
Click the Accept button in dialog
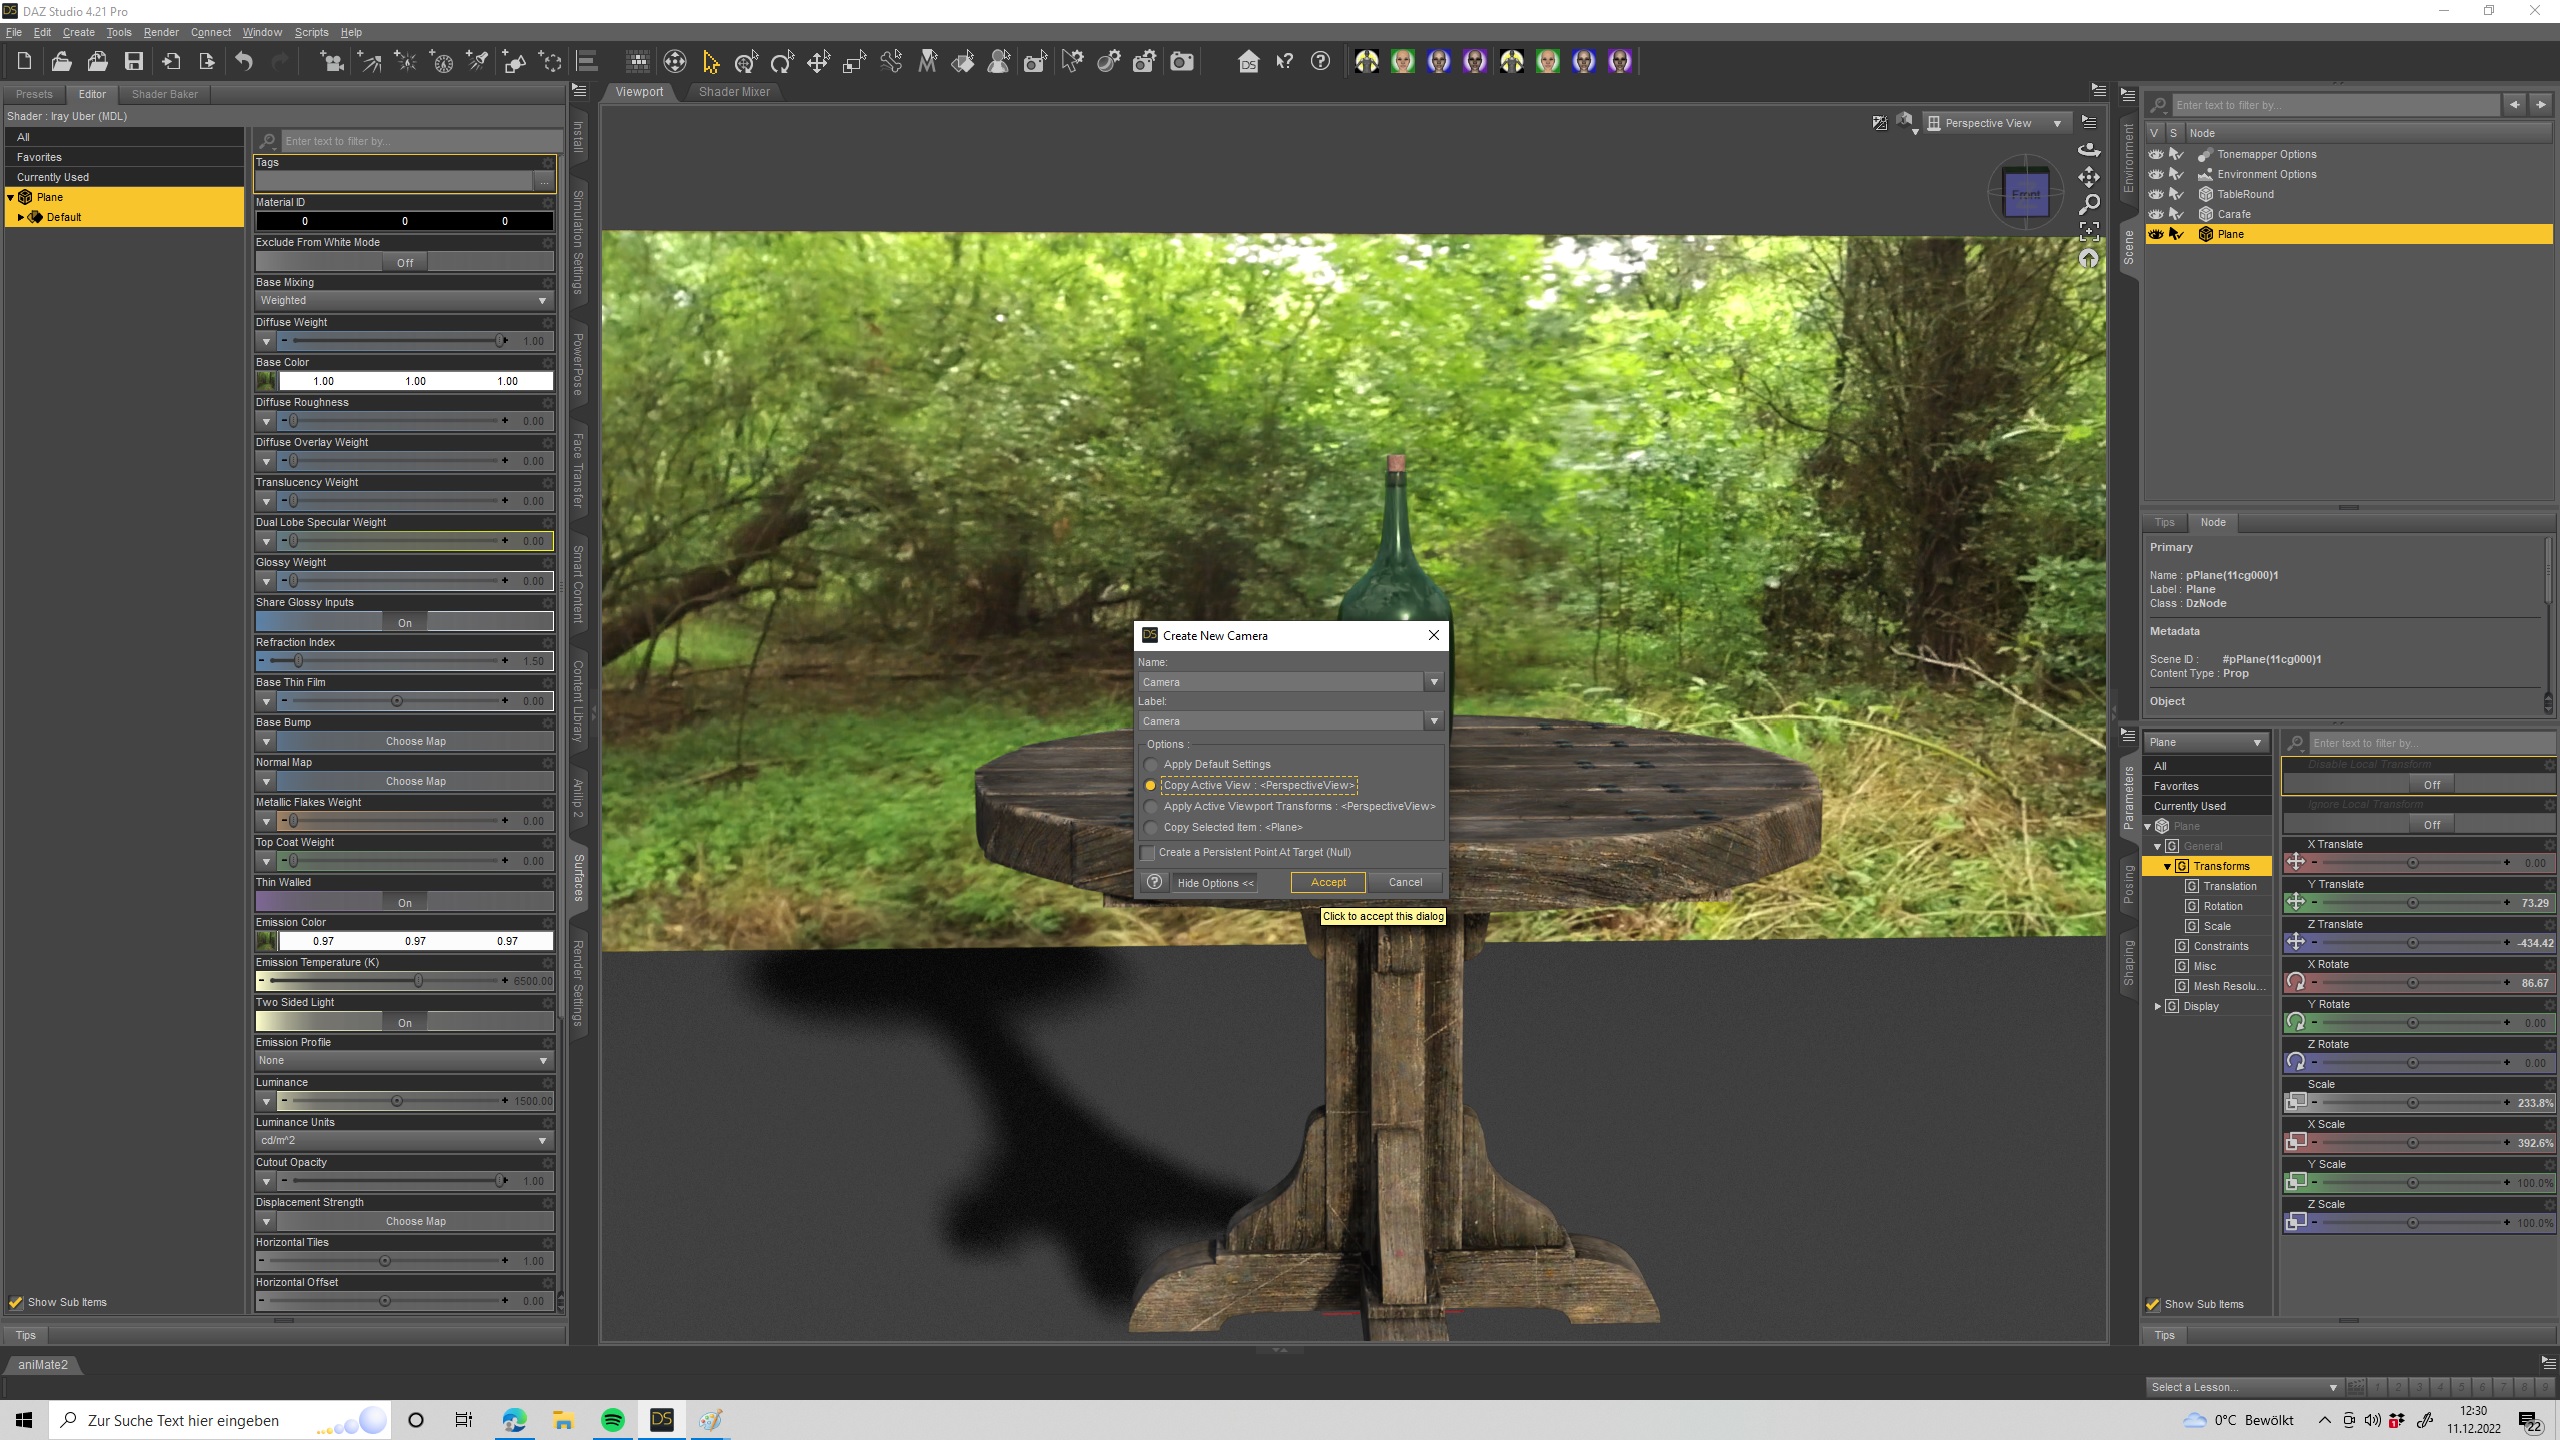[x=1328, y=882]
